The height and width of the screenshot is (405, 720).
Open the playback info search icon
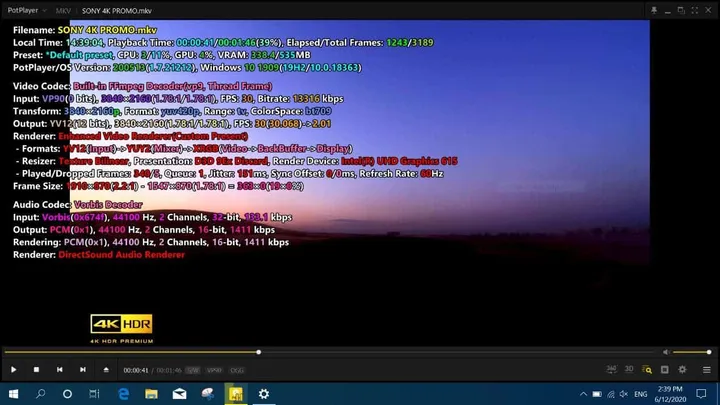[647, 370]
